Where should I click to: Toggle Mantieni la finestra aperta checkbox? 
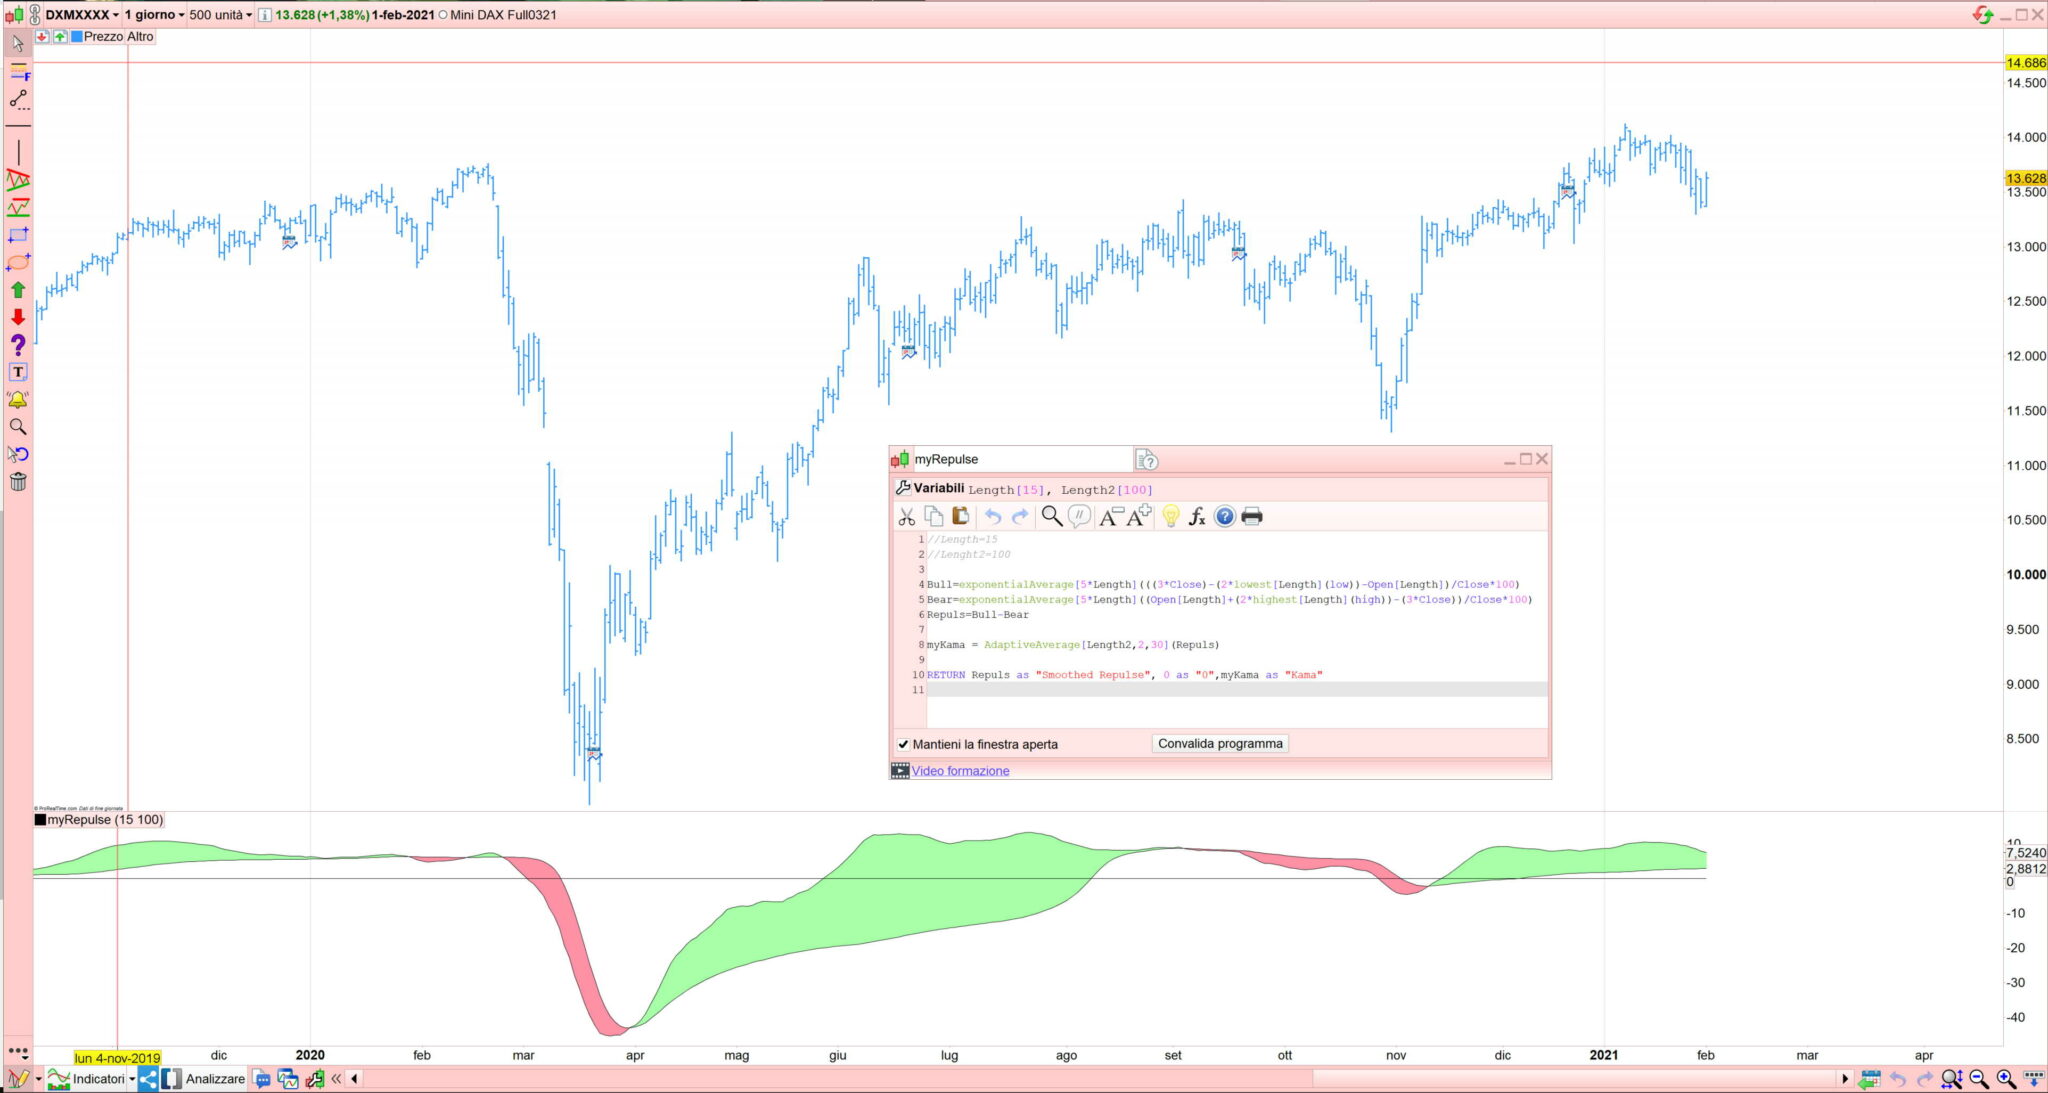tap(903, 744)
